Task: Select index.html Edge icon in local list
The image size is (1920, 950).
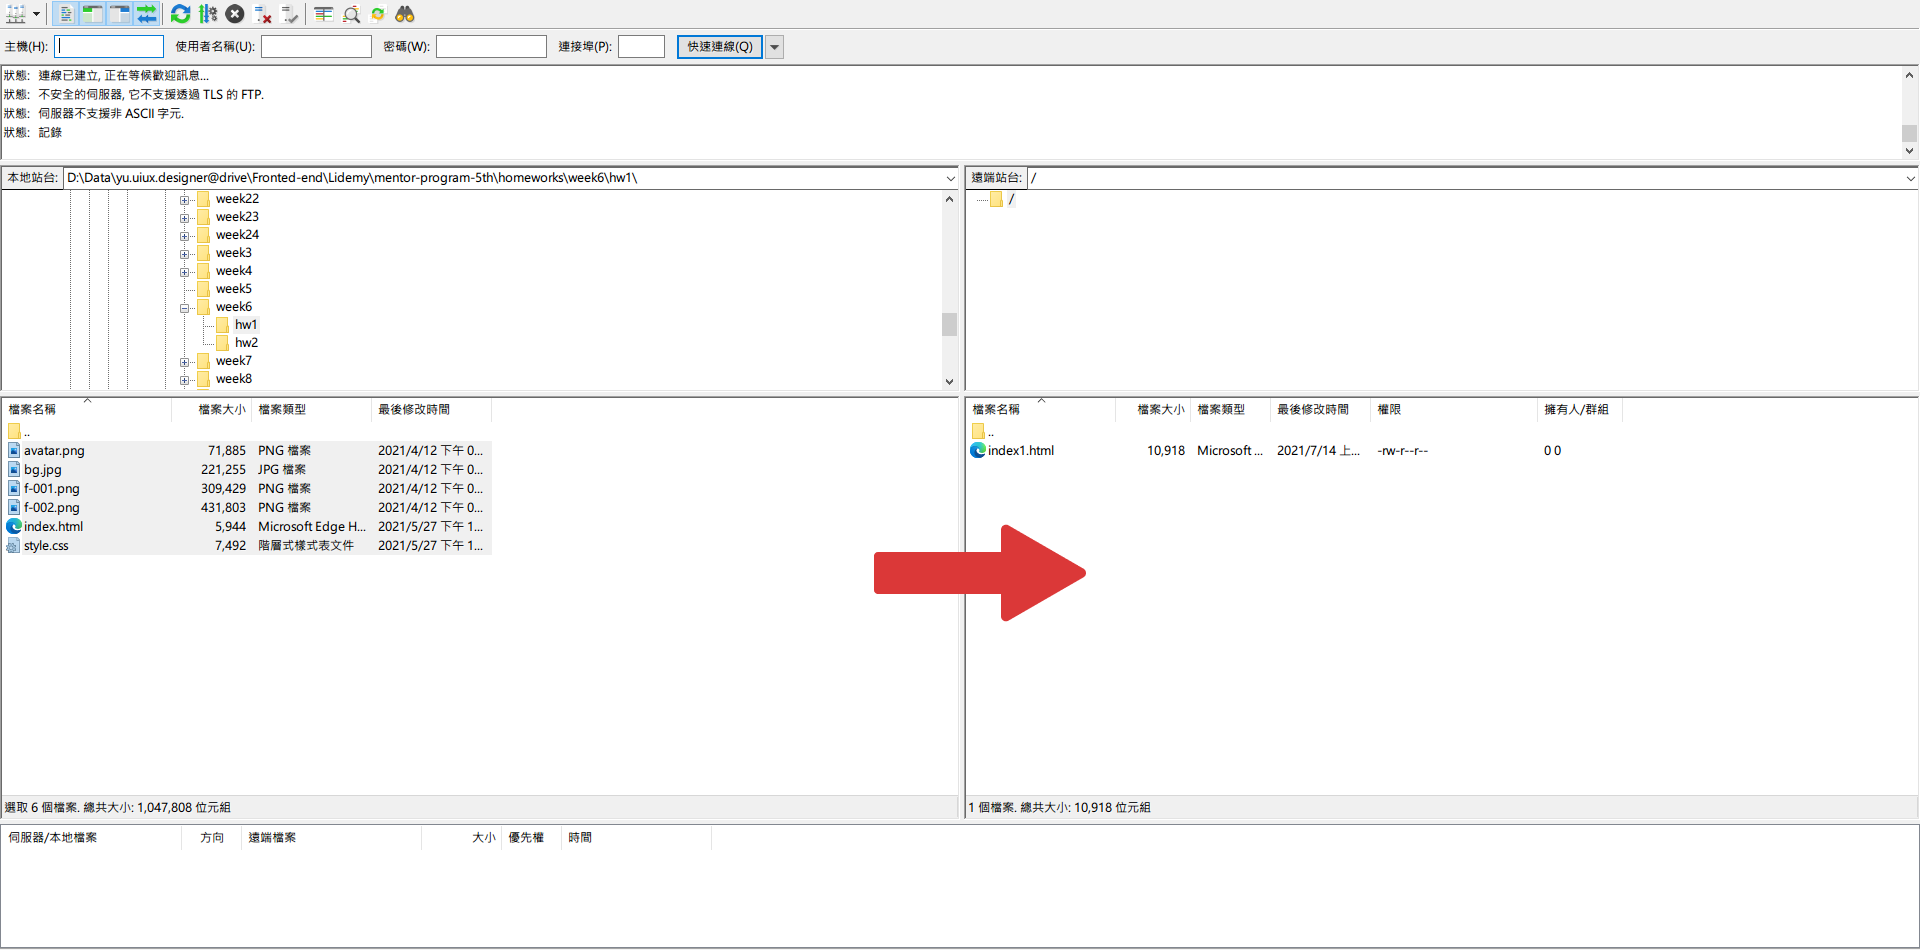Action: pos(14,526)
